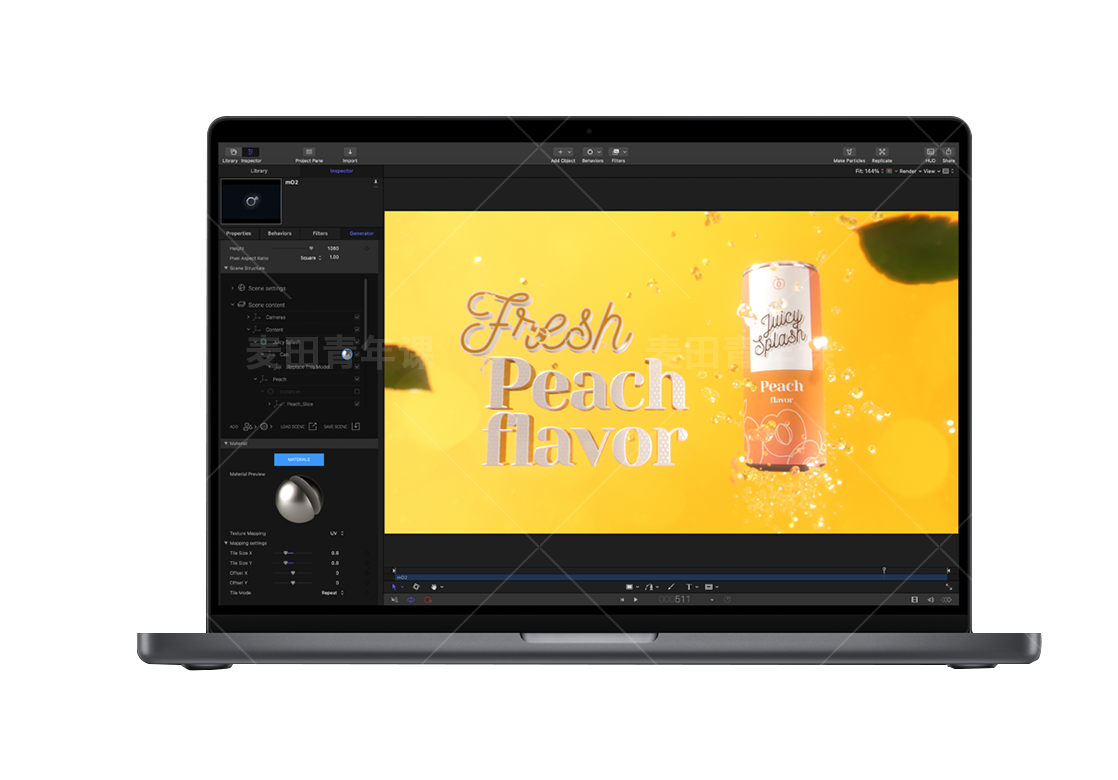Open the View dropdown menu

[x=932, y=171]
